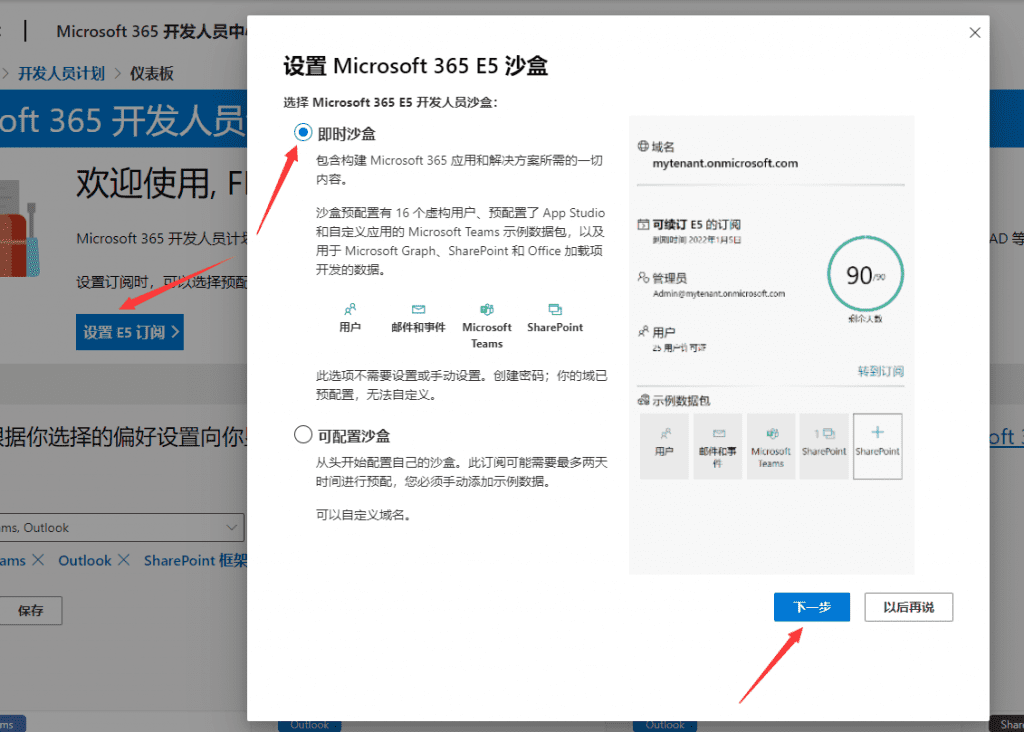Click the SharePoint icon in feature list
This screenshot has width=1024, height=732.
(555, 310)
